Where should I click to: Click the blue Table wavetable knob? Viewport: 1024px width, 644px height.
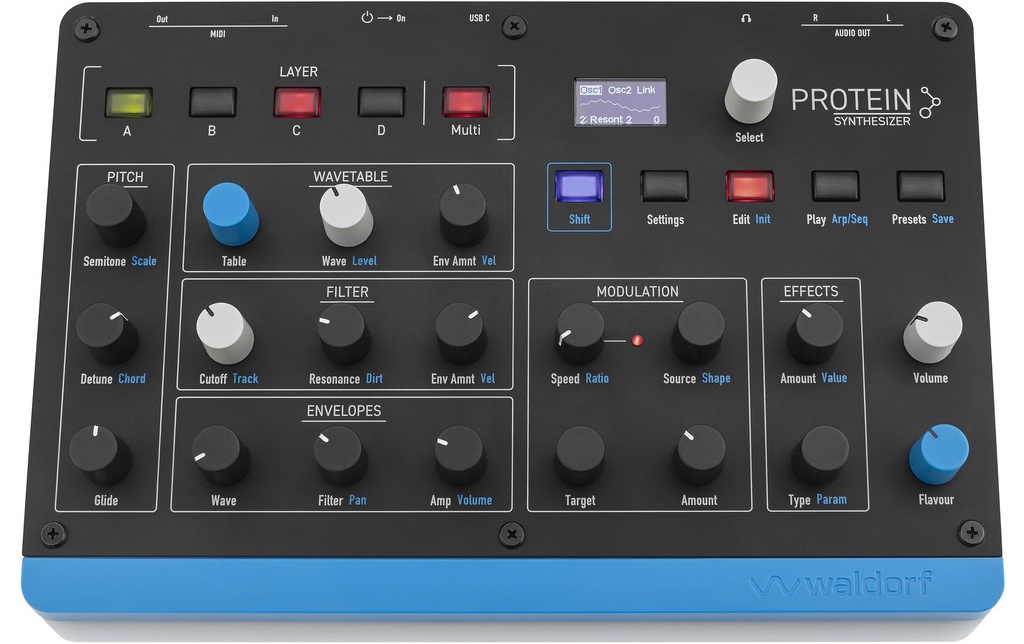point(231,214)
